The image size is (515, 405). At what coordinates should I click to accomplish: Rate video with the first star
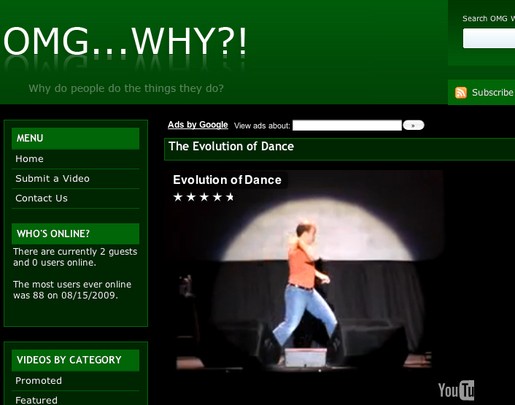178,197
